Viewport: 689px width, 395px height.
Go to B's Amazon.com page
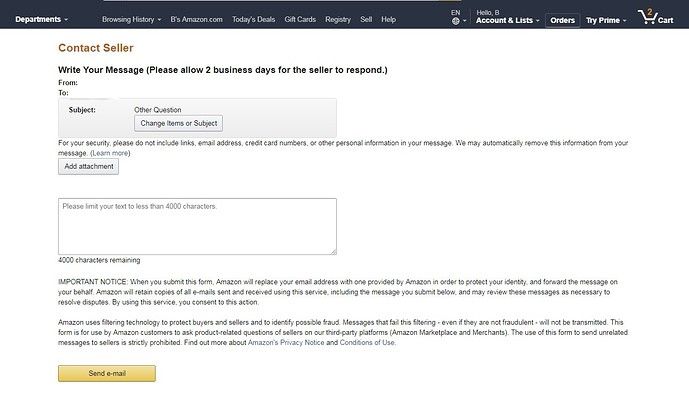coord(196,19)
